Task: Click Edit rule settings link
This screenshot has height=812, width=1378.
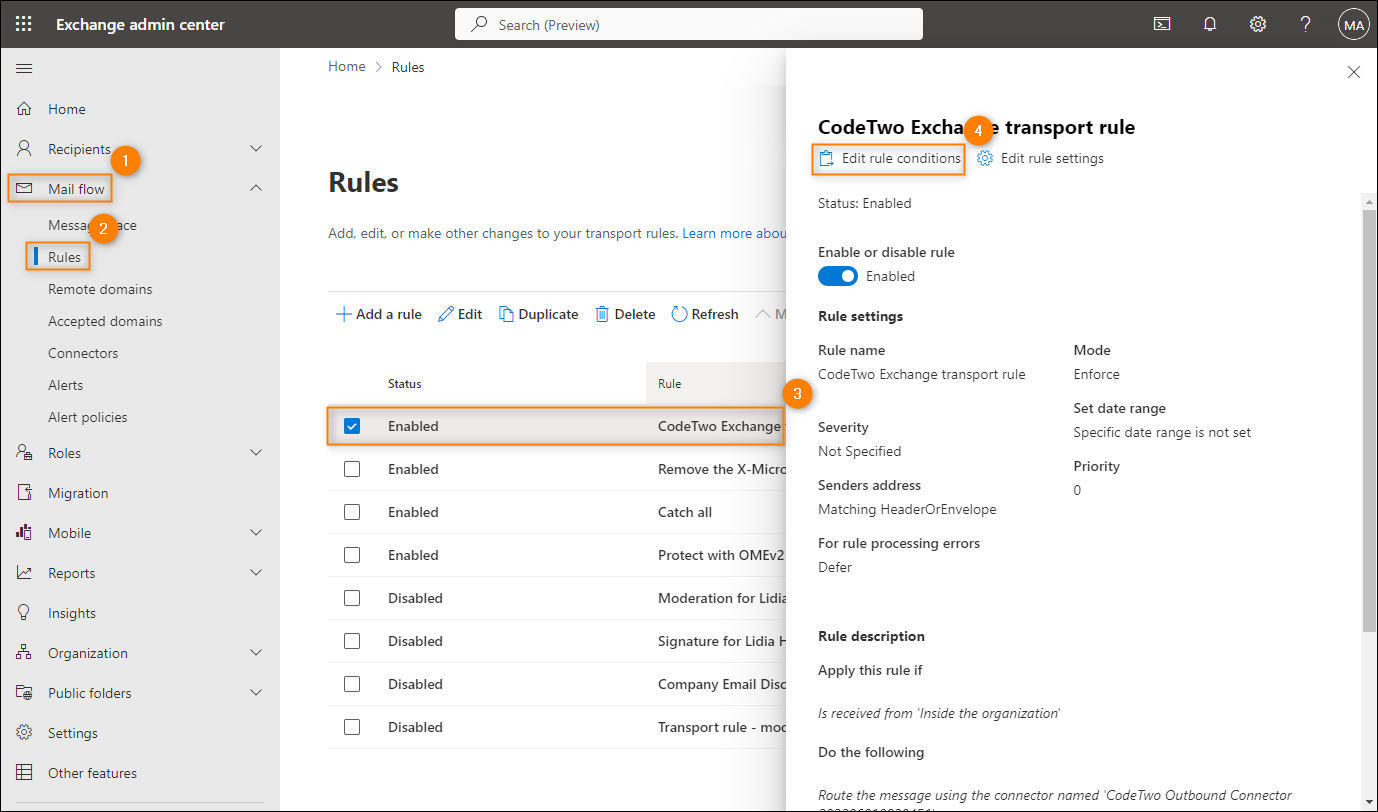Action: (x=1041, y=158)
